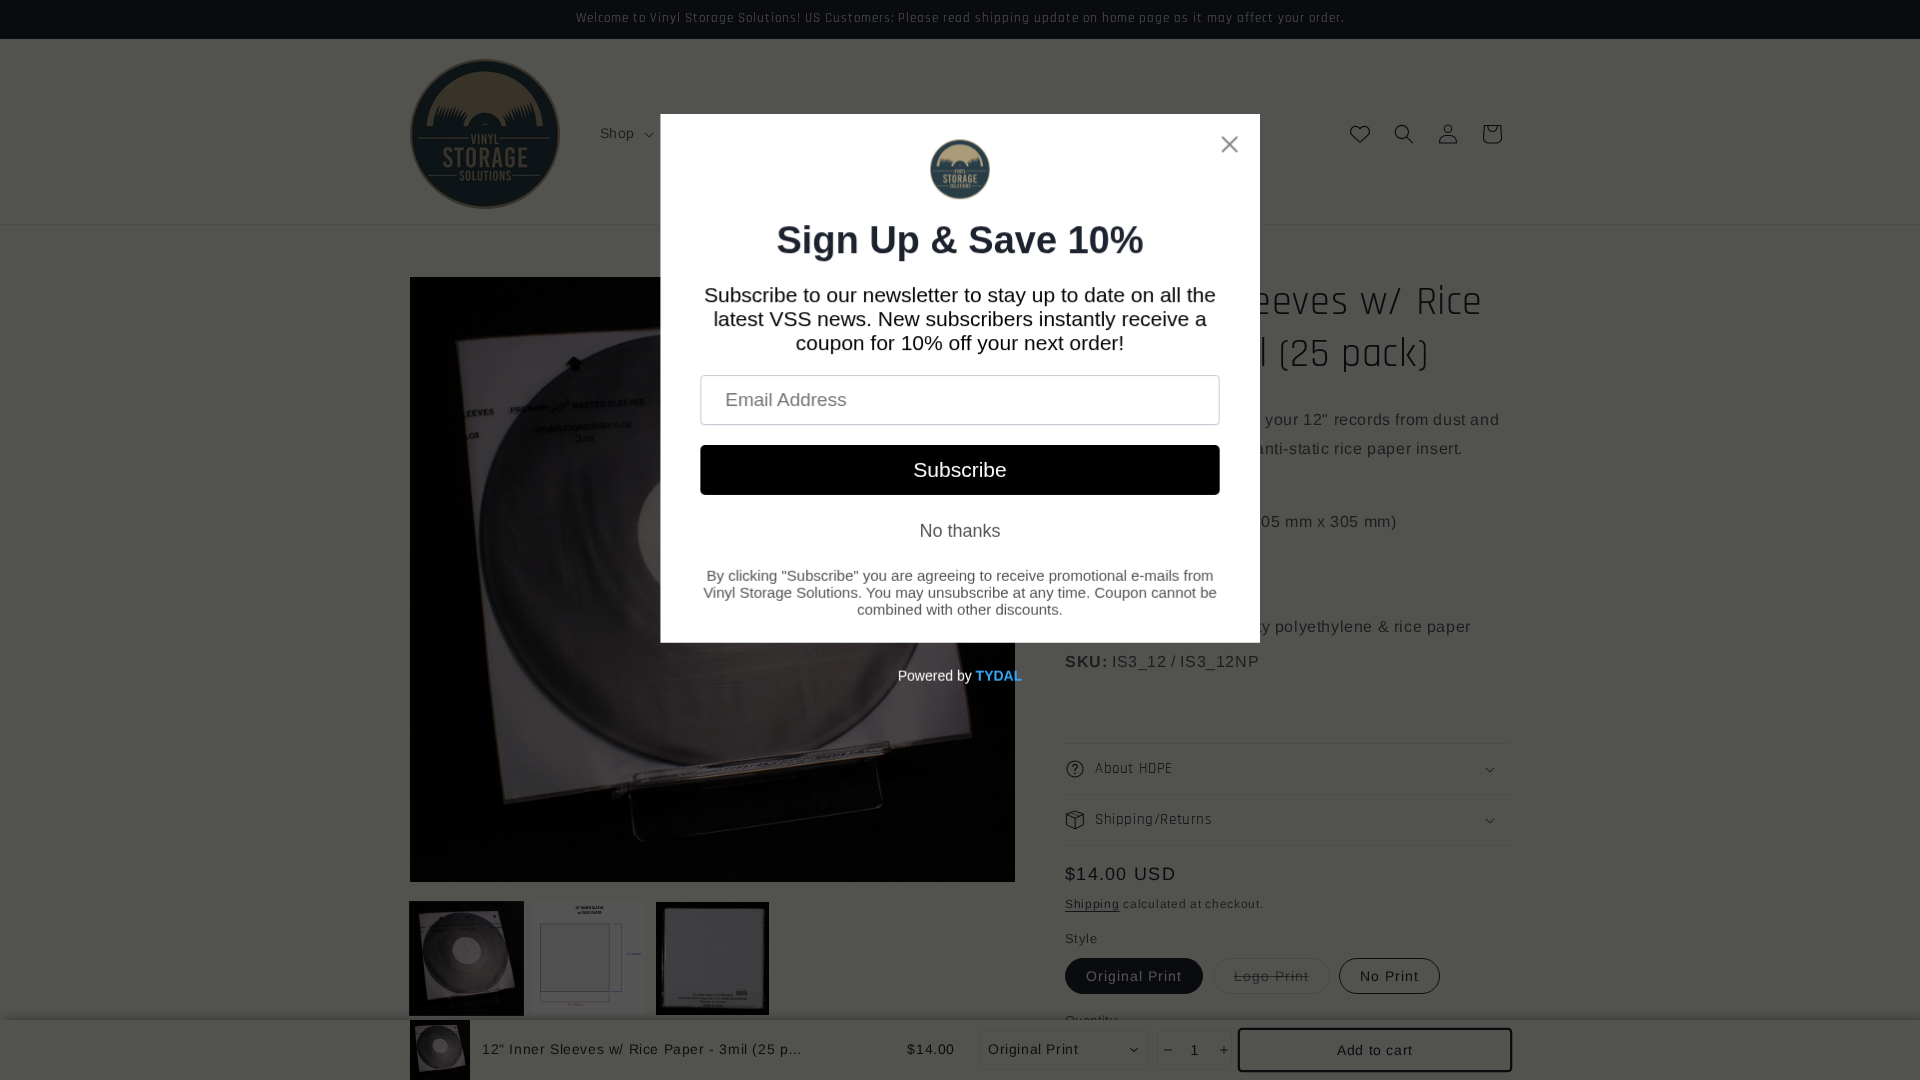Screen dimensions: 1920x1080
Task: Expand the About HDPE section
Action: [x=1288, y=769]
